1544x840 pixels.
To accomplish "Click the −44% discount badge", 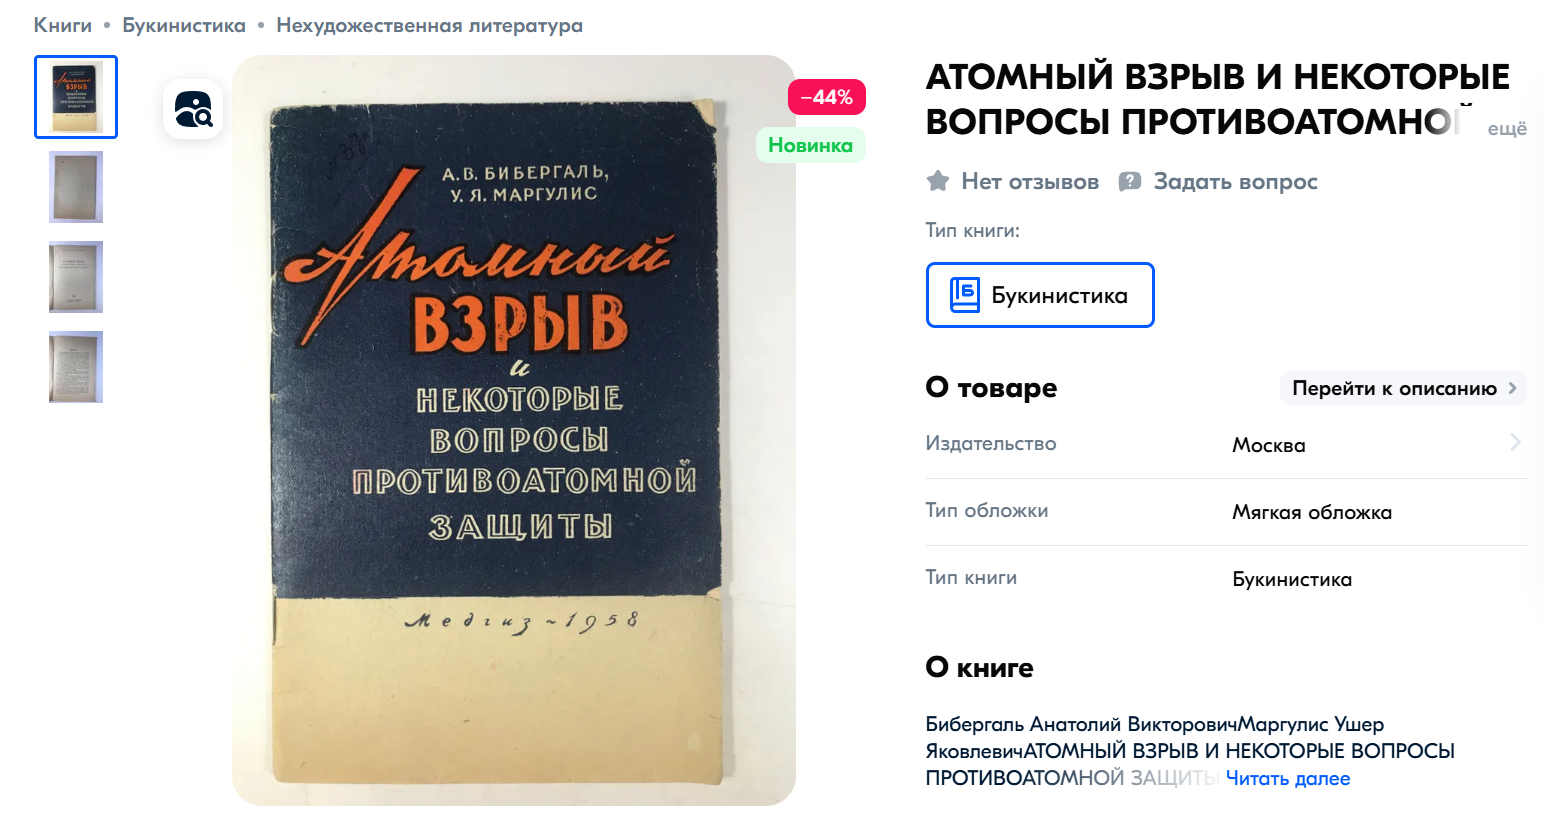I will pyautogui.click(x=827, y=97).
